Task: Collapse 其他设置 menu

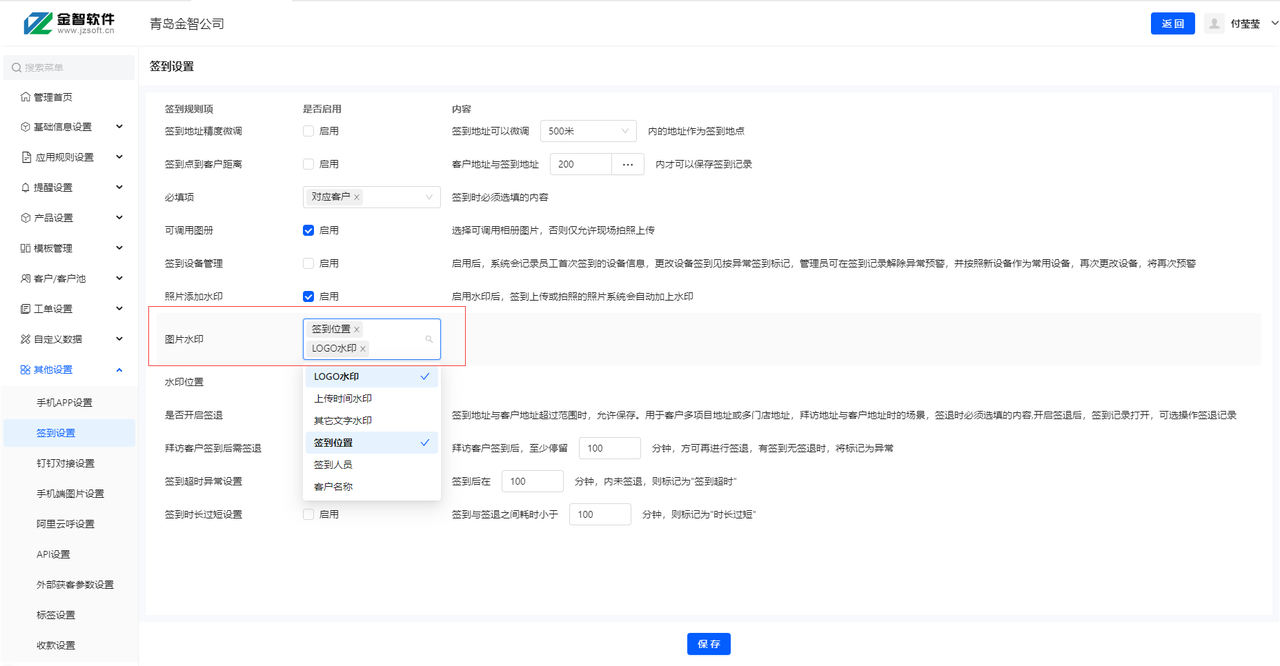Action: (x=68, y=369)
